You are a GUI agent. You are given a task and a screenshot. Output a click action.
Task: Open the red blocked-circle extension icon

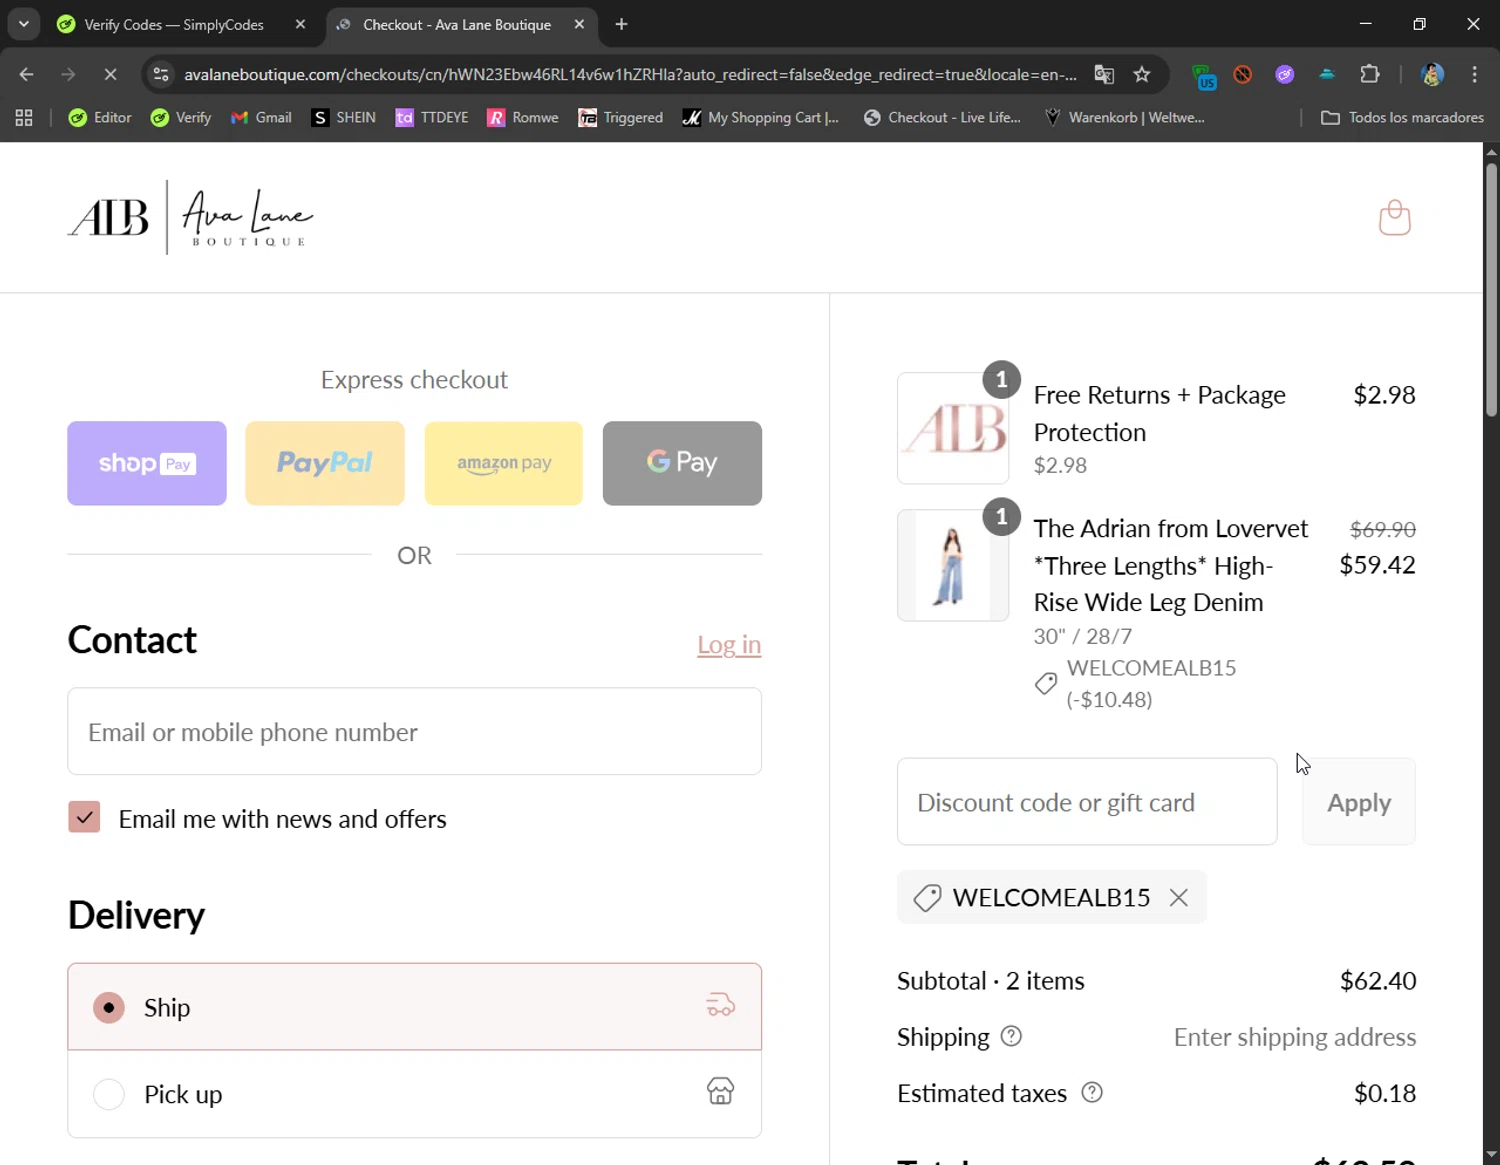1243,75
